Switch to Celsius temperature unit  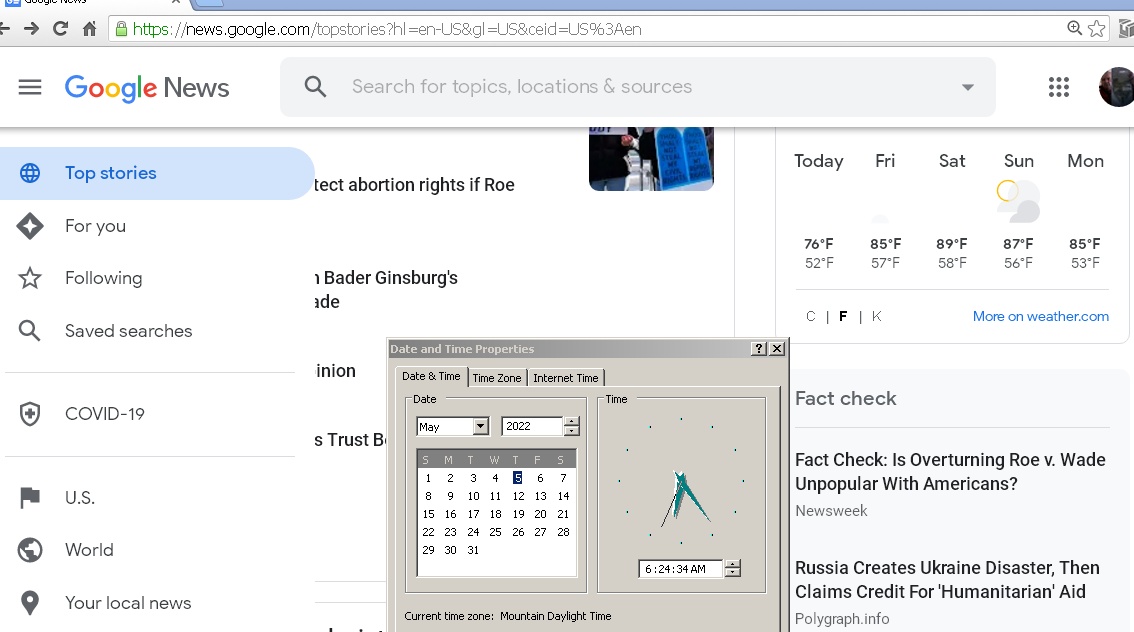point(810,317)
